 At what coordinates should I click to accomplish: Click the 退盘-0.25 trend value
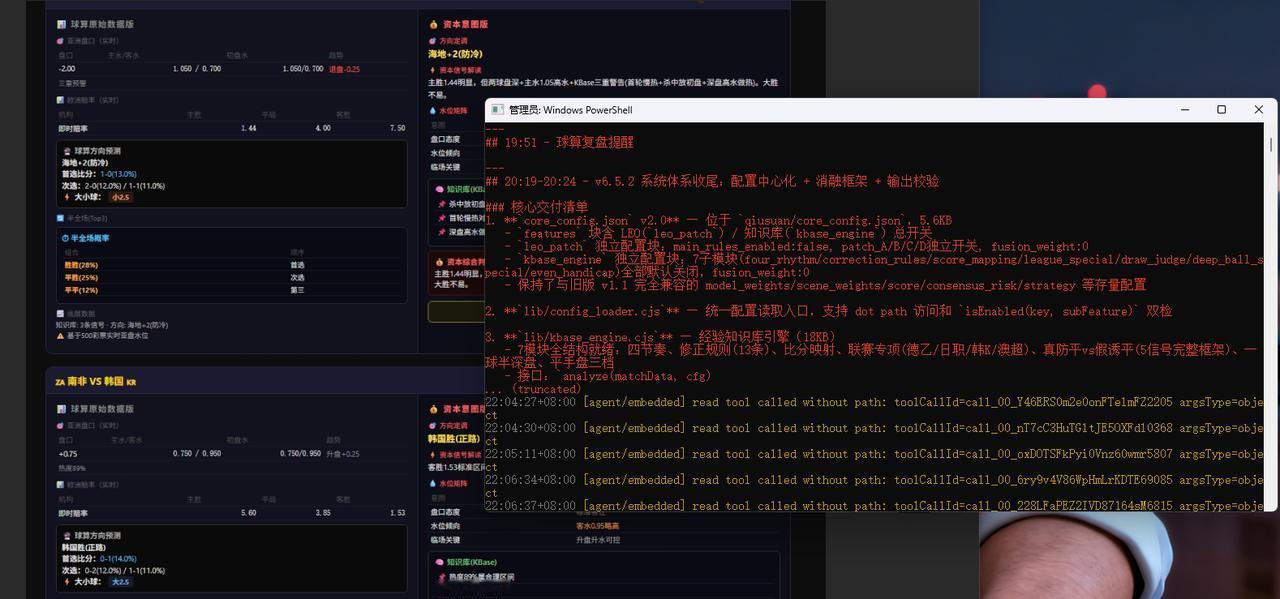tap(344, 69)
